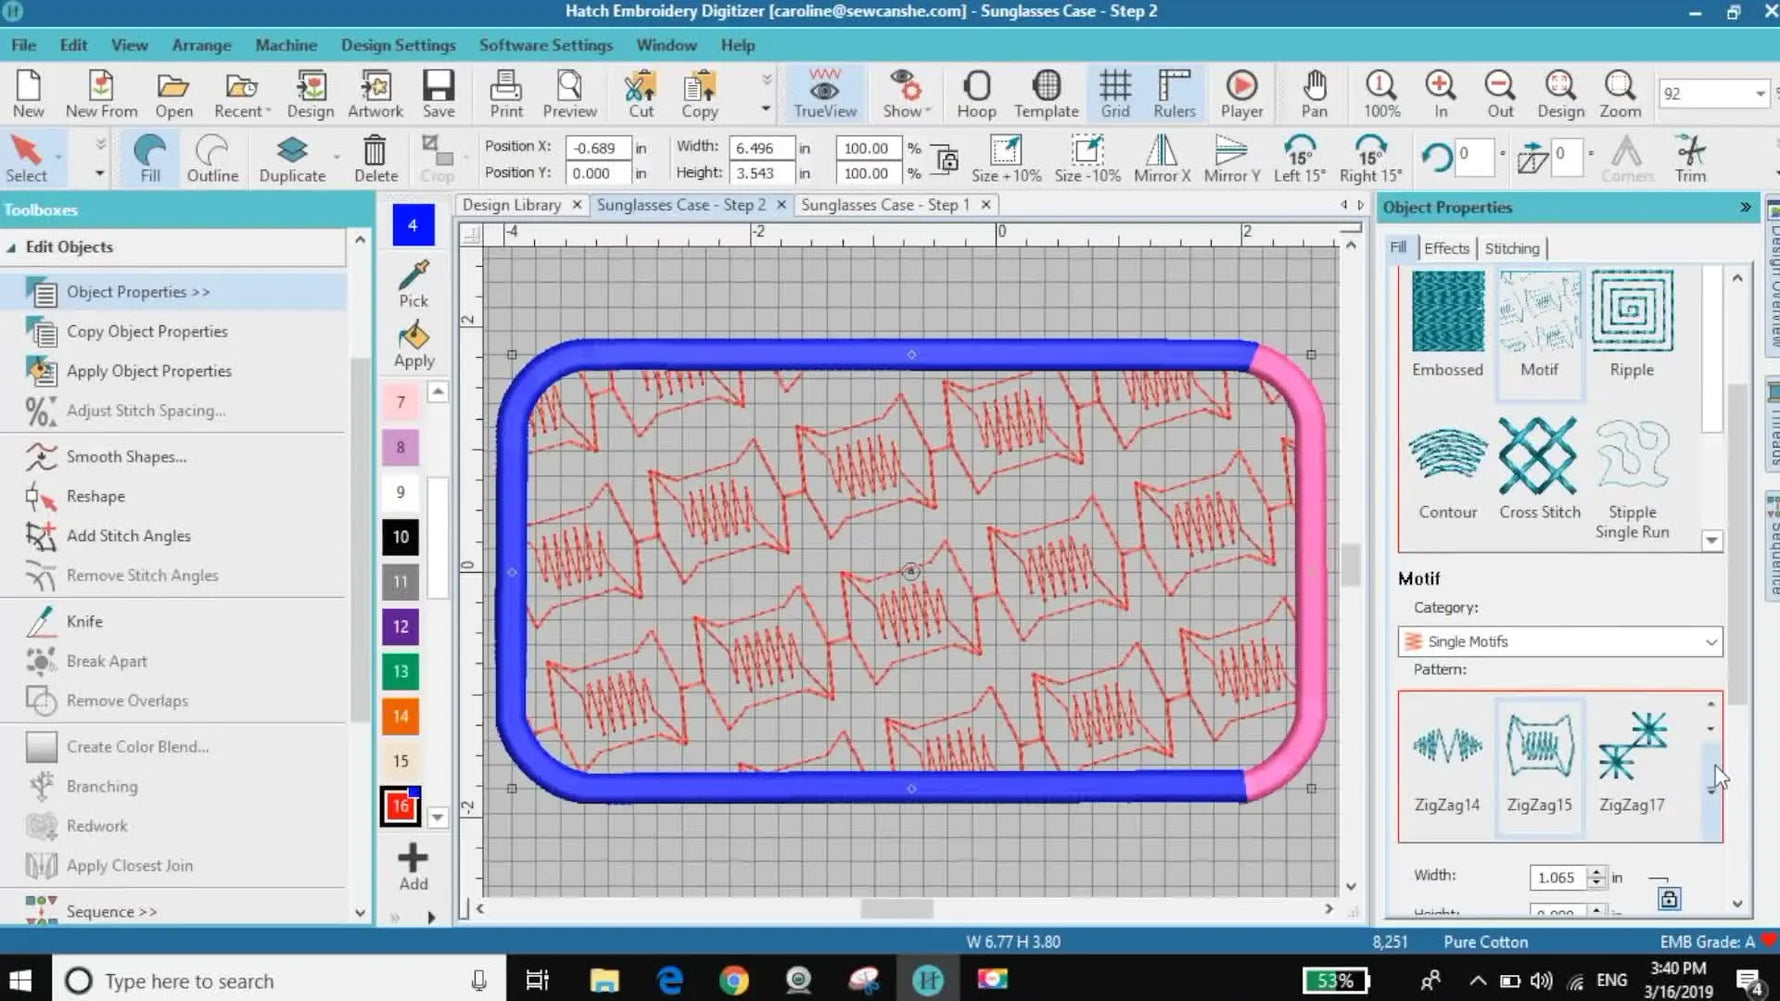Select the Reshape tool
The height and width of the screenshot is (1001, 1780).
pyautogui.click(x=95, y=496)
